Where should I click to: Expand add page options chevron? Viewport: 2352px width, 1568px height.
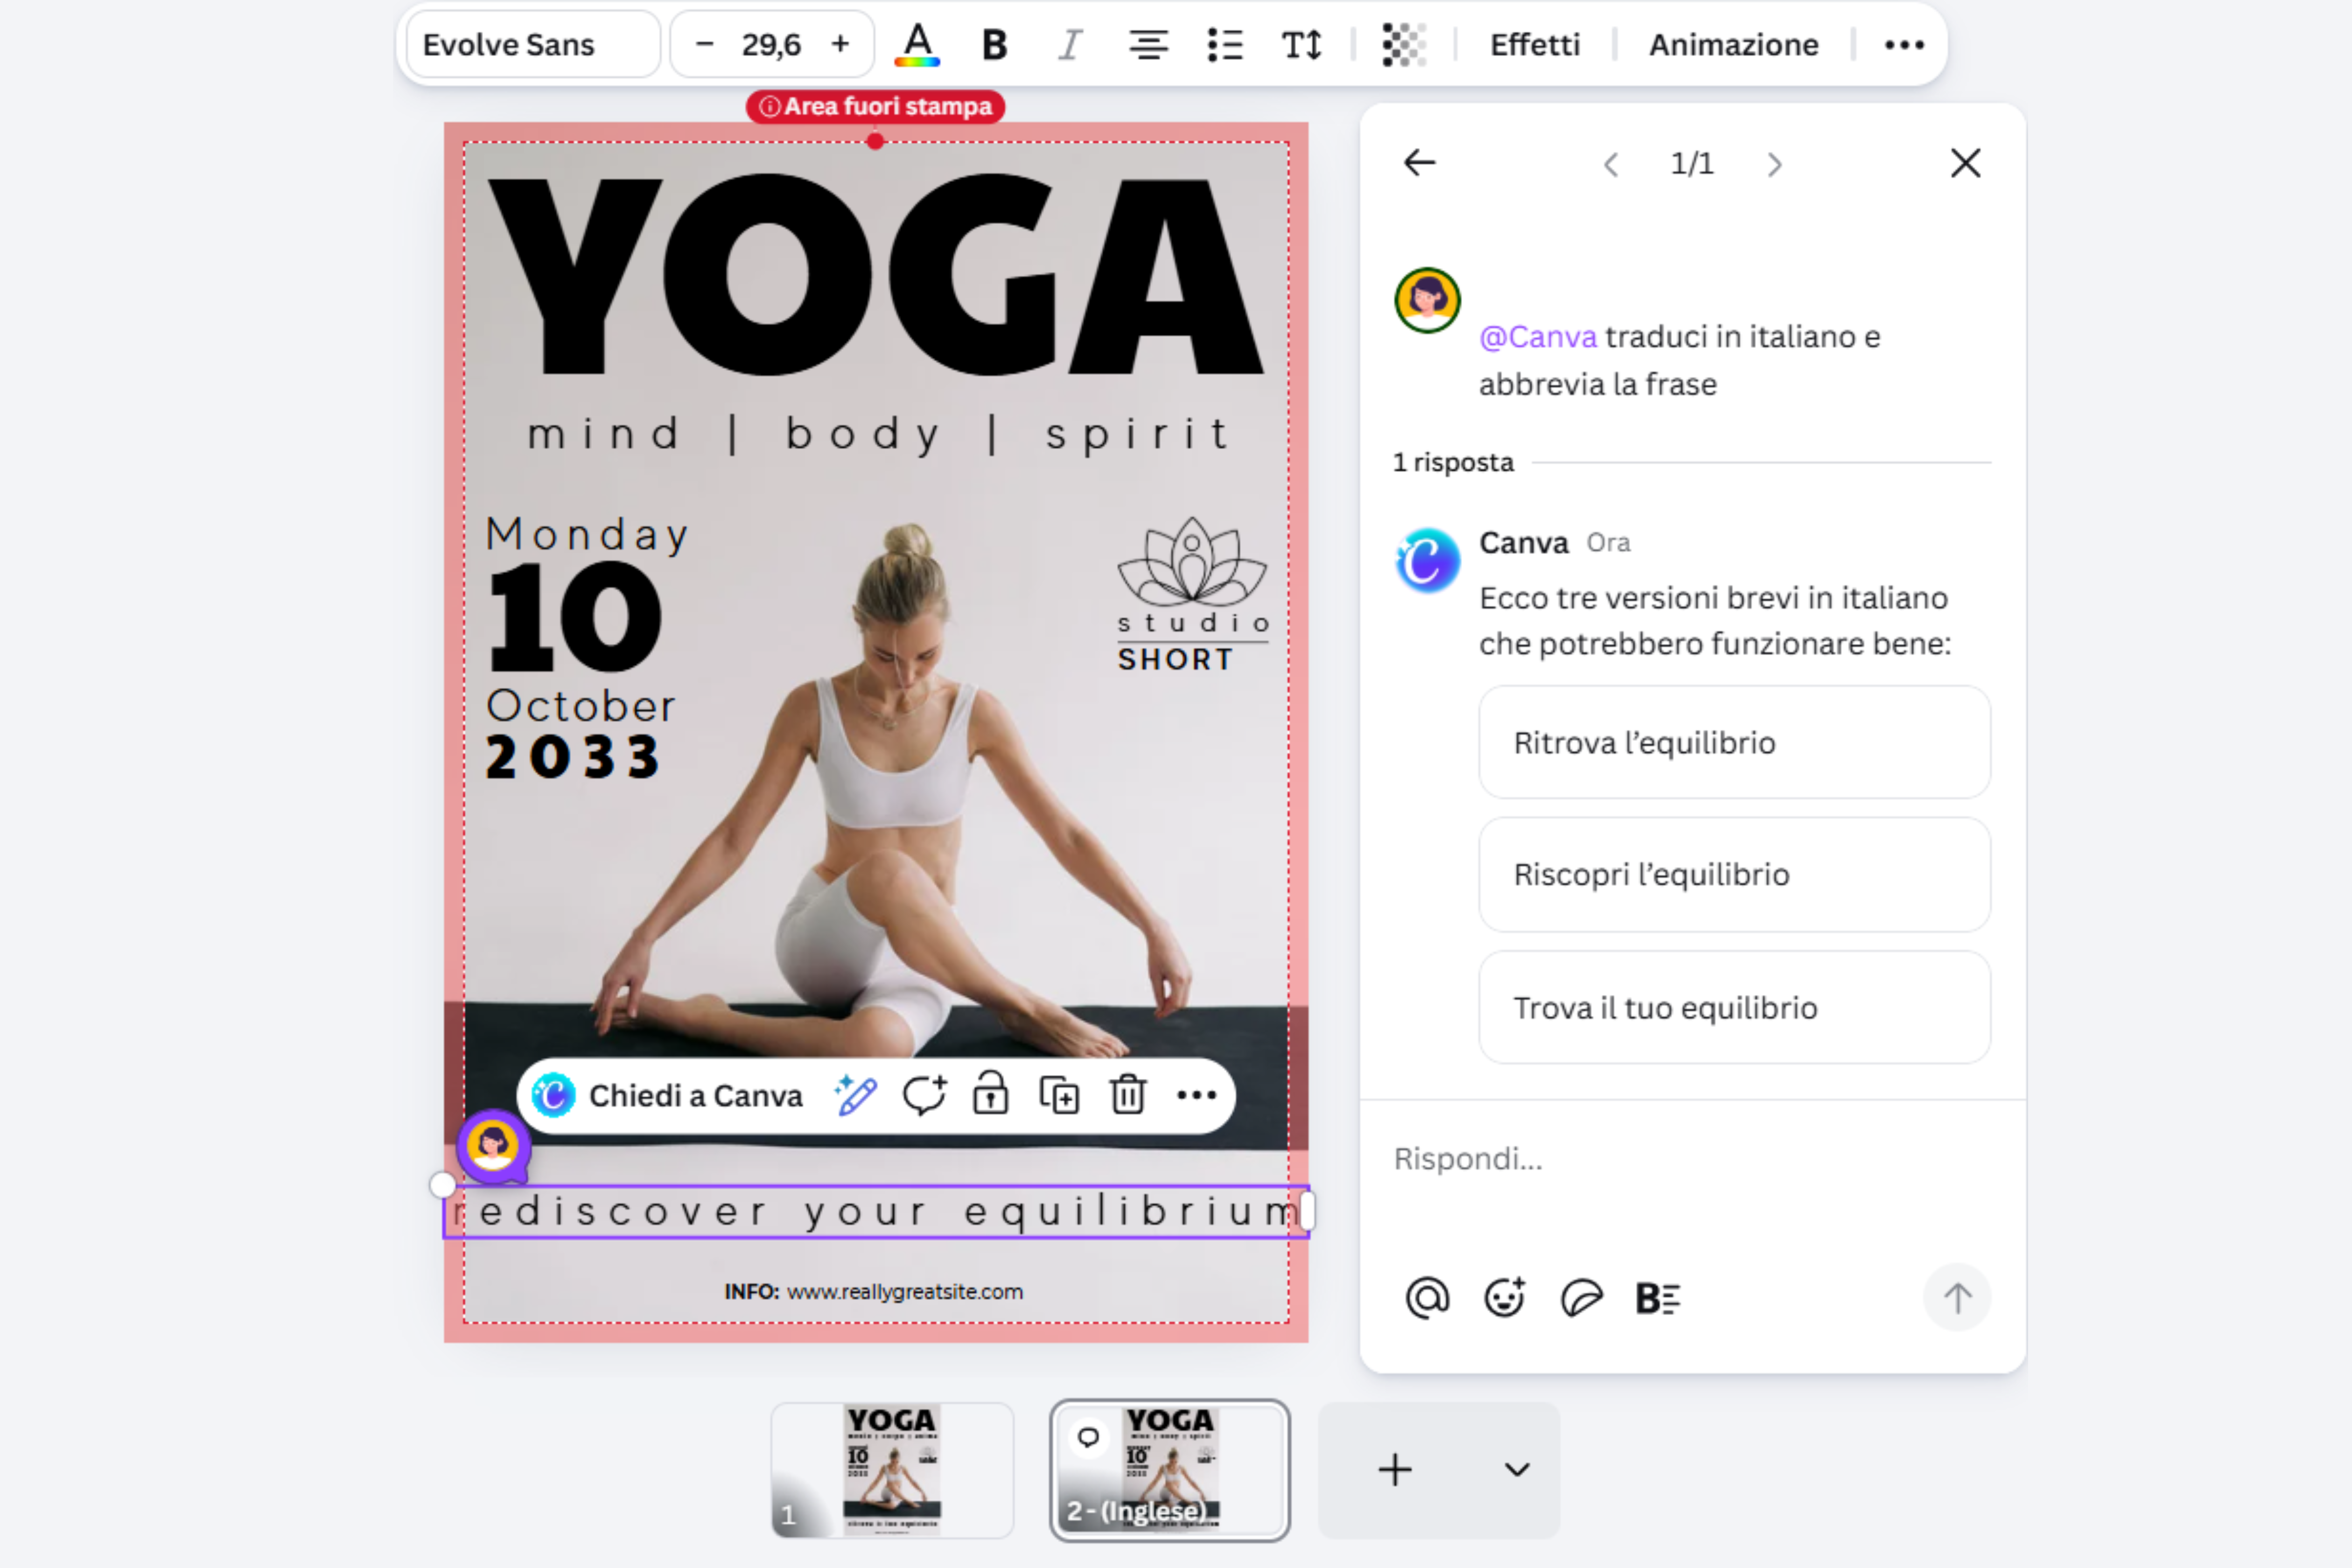tap(1517, 1470)
